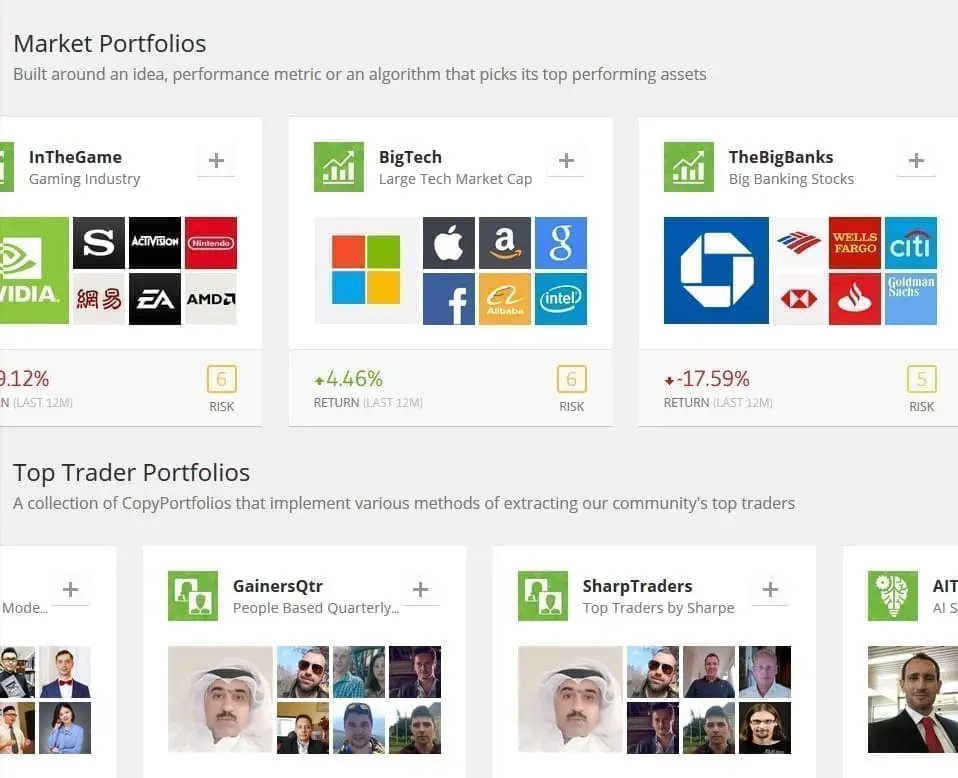Click the Alibaba logo in BigTech
This screenshot has height=778, width=958.
coord(505,299)
